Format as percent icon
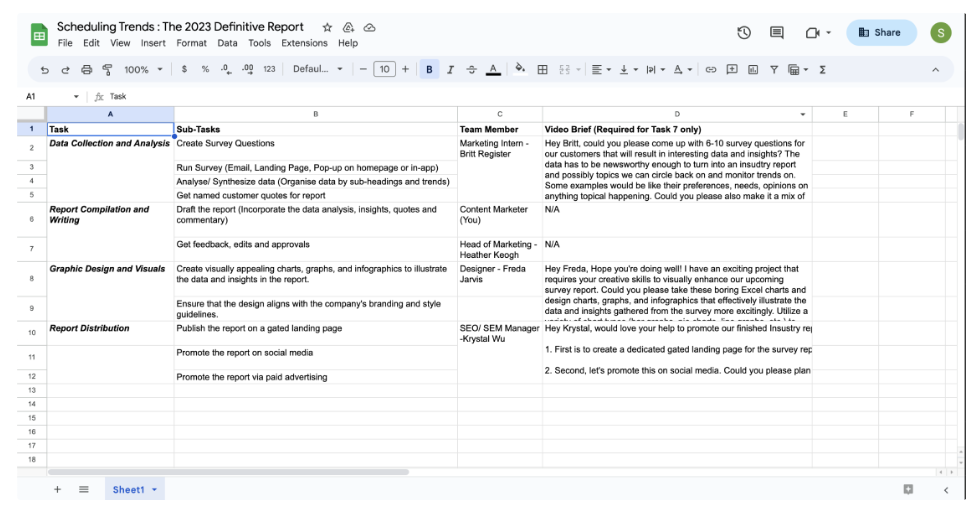966x506 pixels. tap(205, 70)
